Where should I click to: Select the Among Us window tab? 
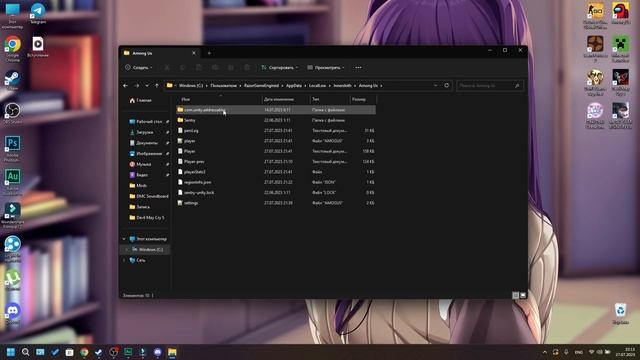pos(160,53)
